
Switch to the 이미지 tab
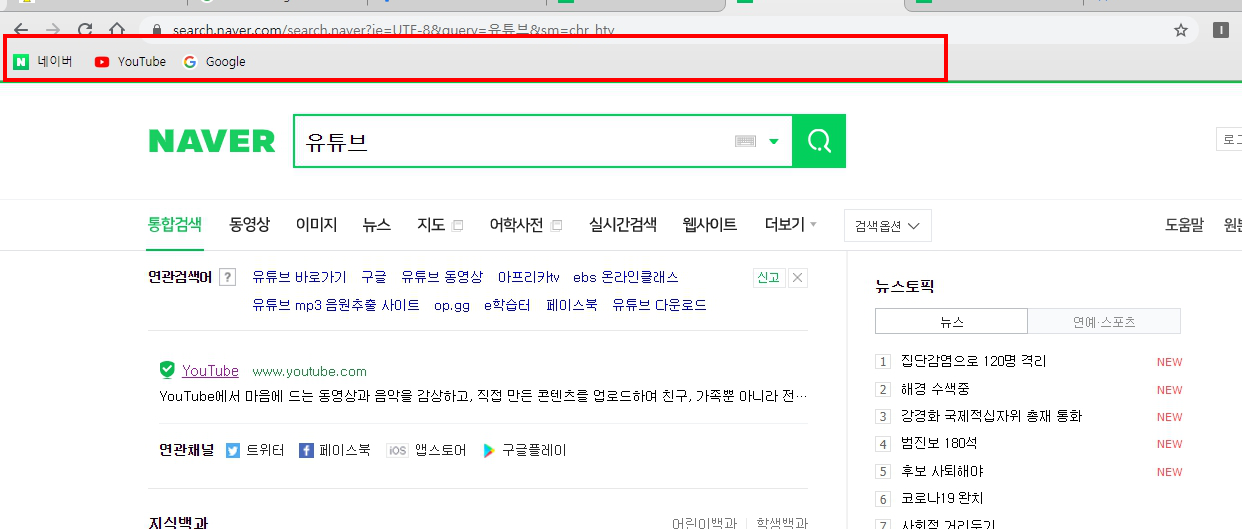coord(316,225)
